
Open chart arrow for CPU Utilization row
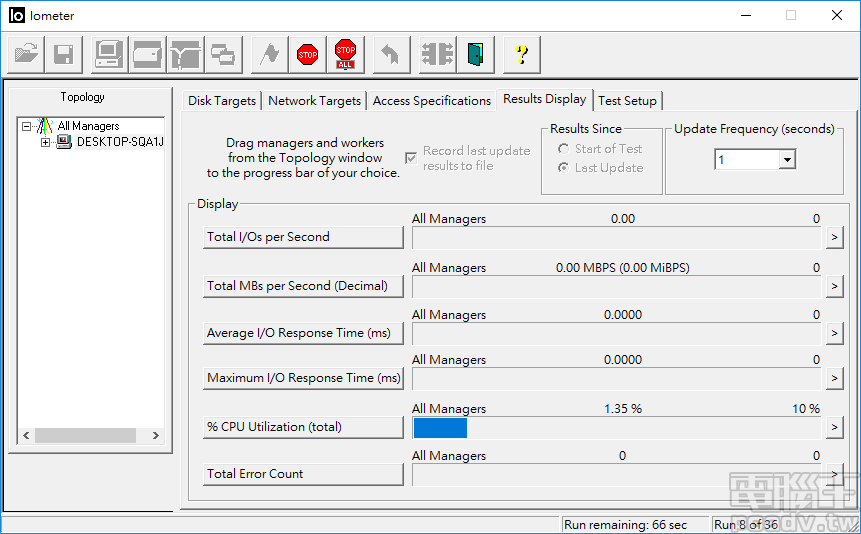click(835, 427)
